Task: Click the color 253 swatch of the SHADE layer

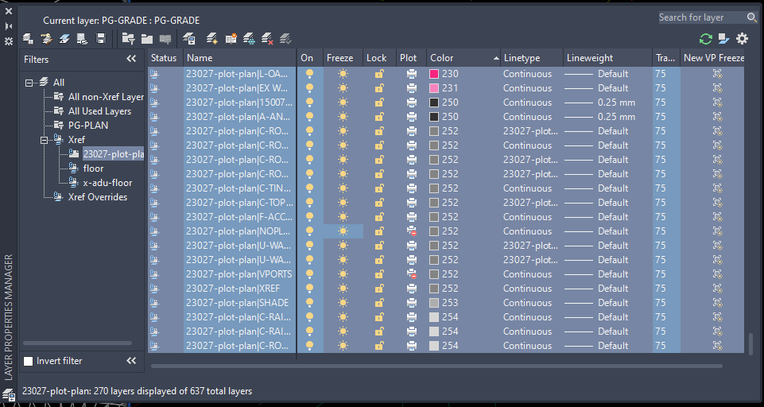Action: 434,303
